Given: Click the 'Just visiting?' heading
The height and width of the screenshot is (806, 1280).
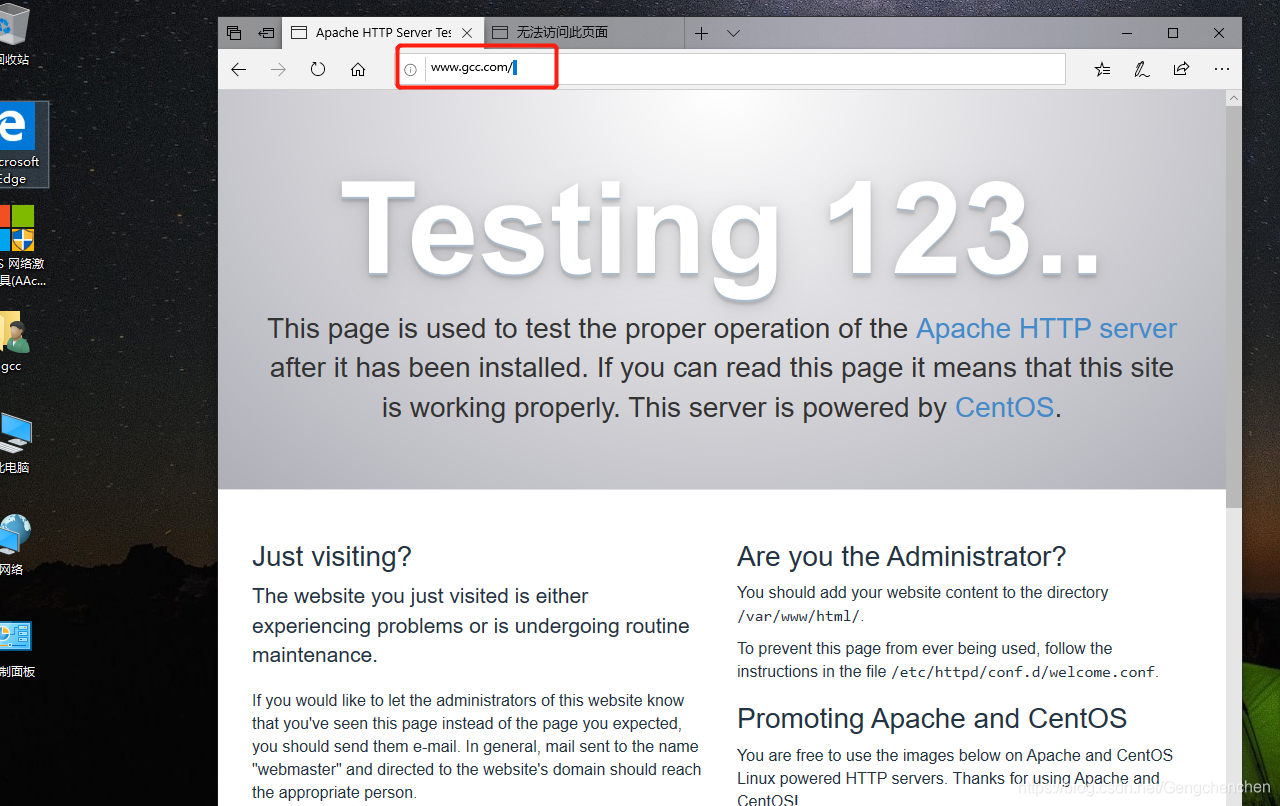Looking at the screenshot, I should pos(332,556).
